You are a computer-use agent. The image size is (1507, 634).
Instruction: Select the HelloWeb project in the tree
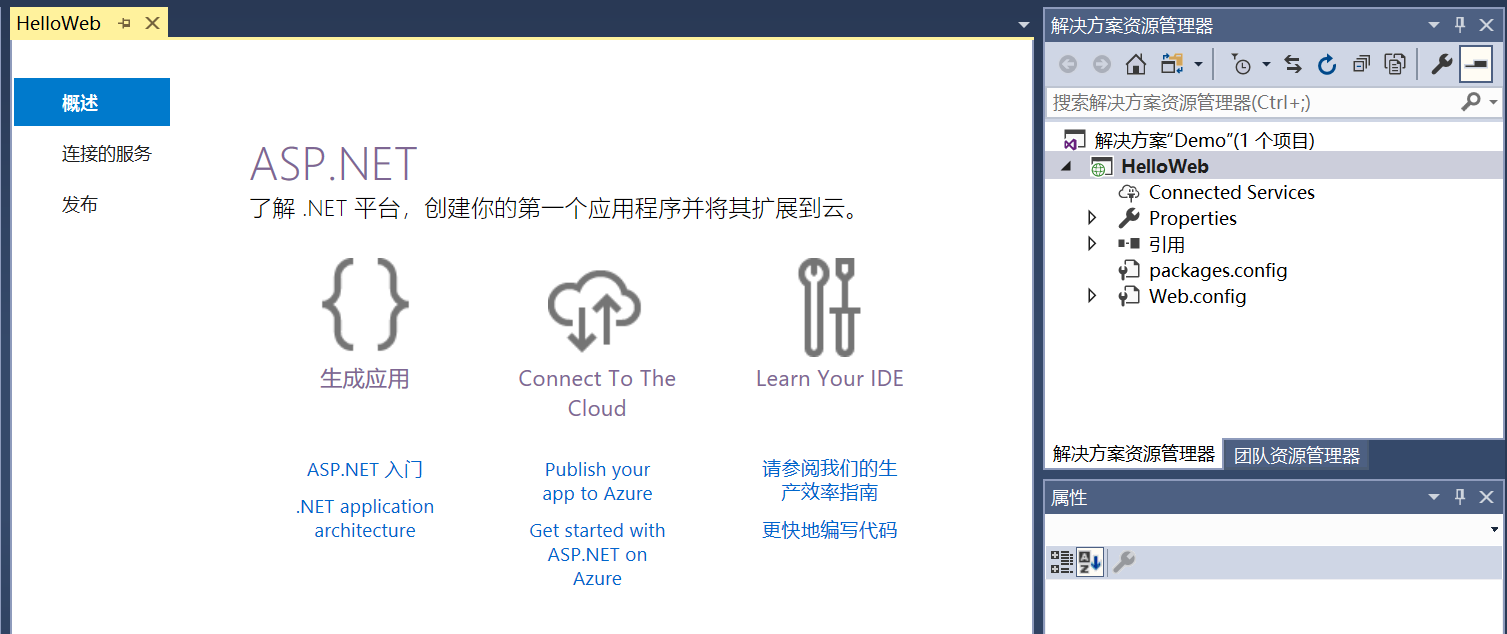click(x=1164, y=167)
